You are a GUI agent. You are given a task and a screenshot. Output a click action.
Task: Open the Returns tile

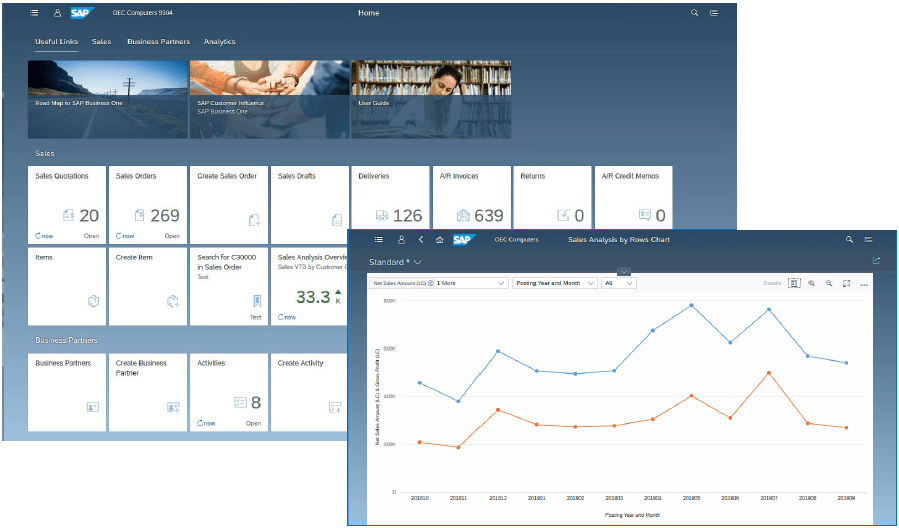[x=552, y=198]
